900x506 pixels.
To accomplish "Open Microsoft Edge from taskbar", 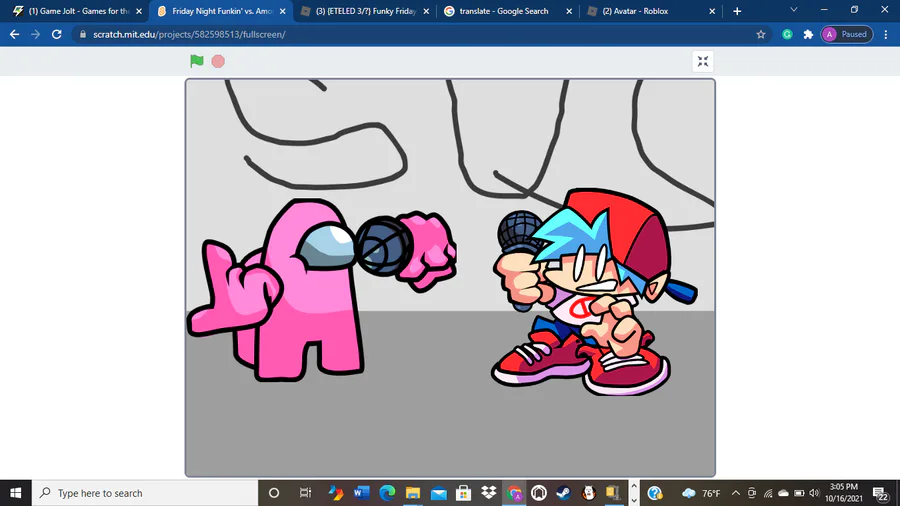I will click(x=387, y=493).
